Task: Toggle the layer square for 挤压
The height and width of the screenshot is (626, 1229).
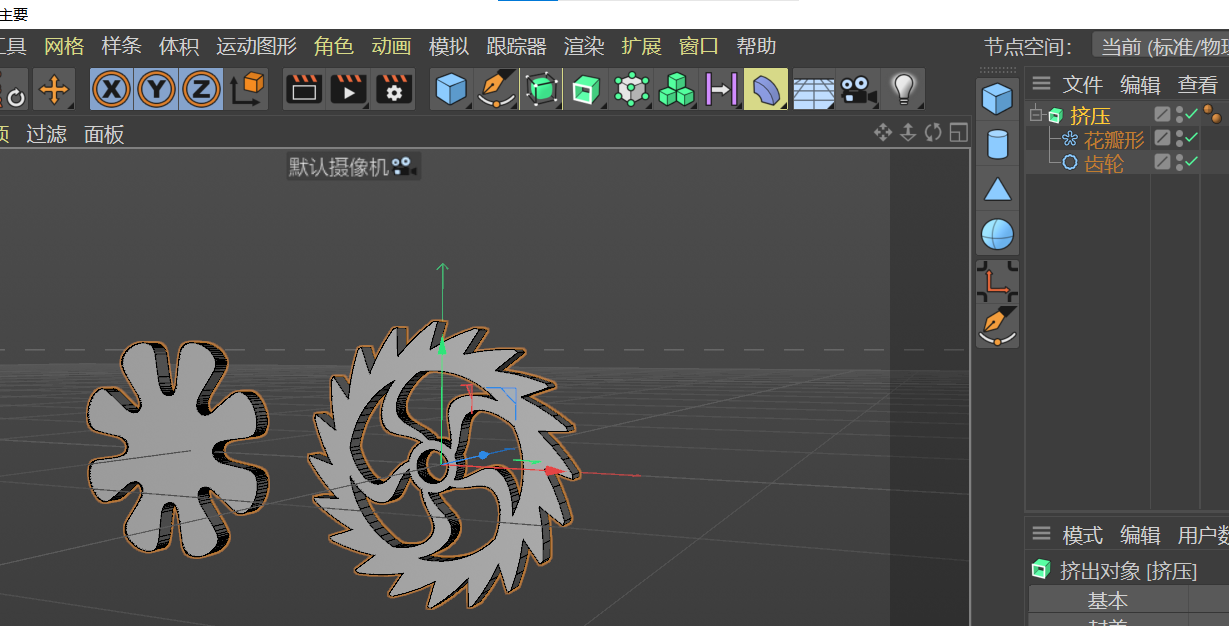Action: [x=1162, y=114]
